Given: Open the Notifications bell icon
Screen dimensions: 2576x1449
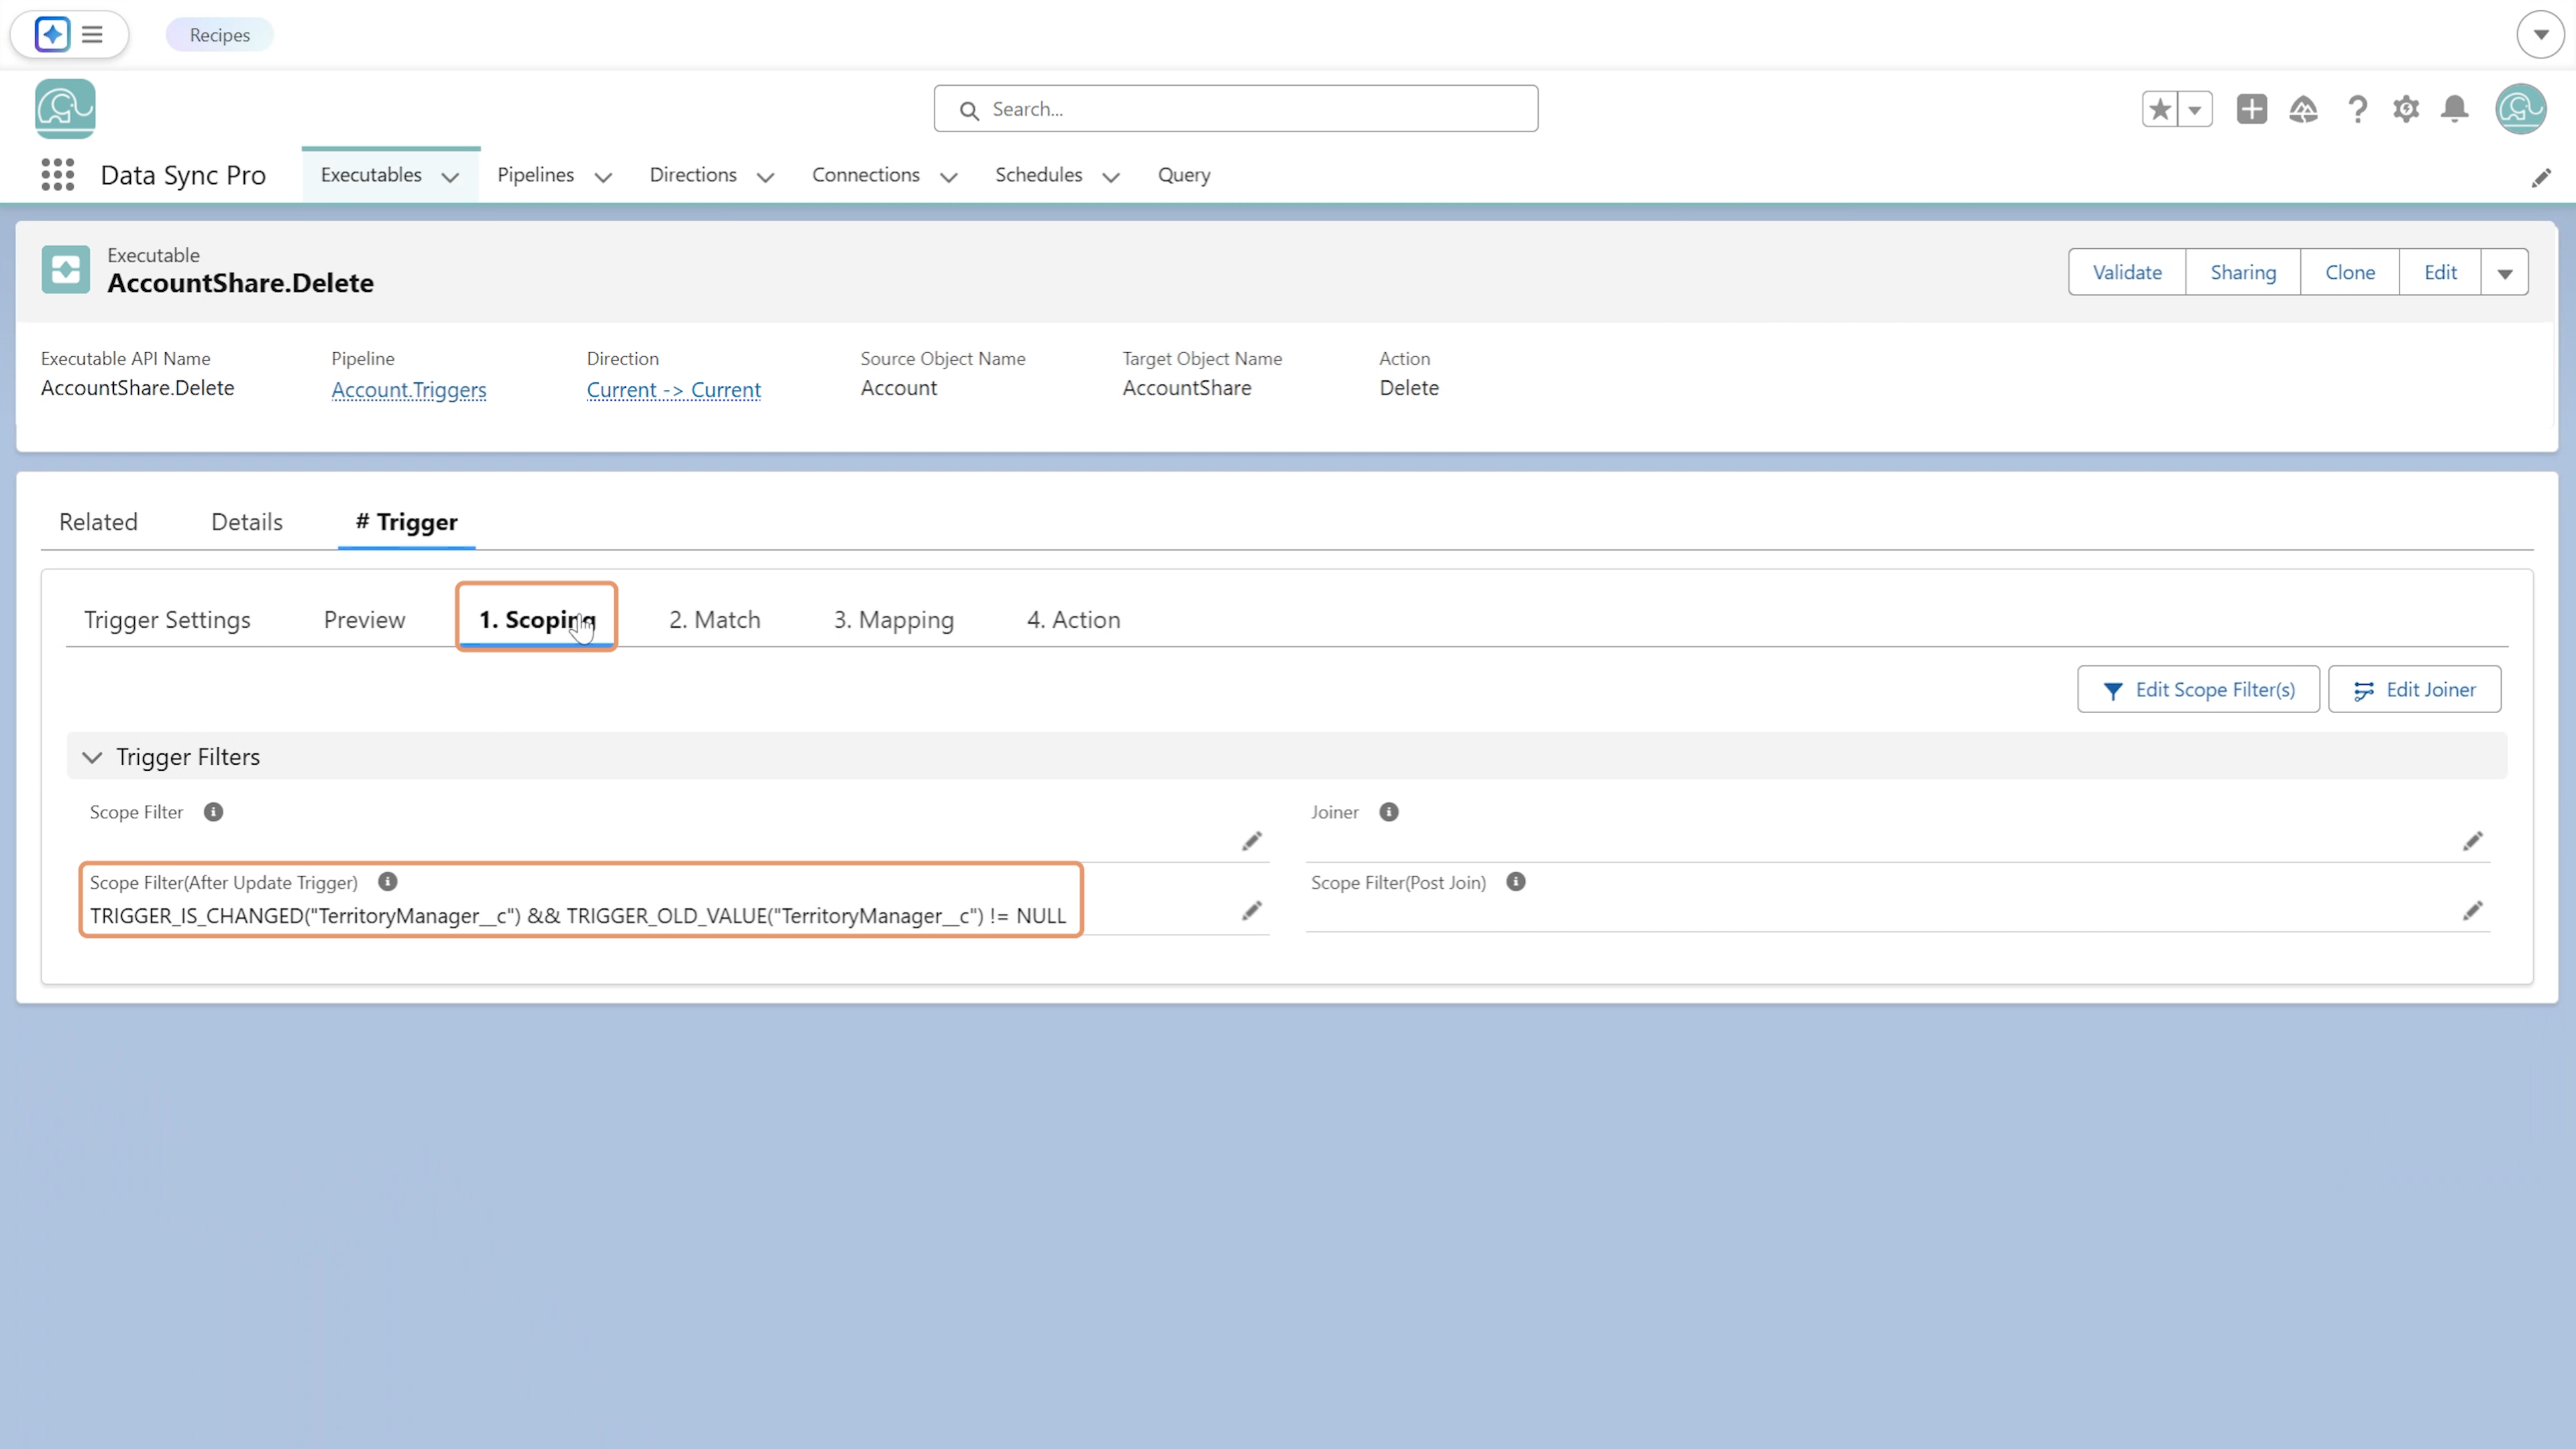Looking at the screenshot, I should click(2455, 109).
